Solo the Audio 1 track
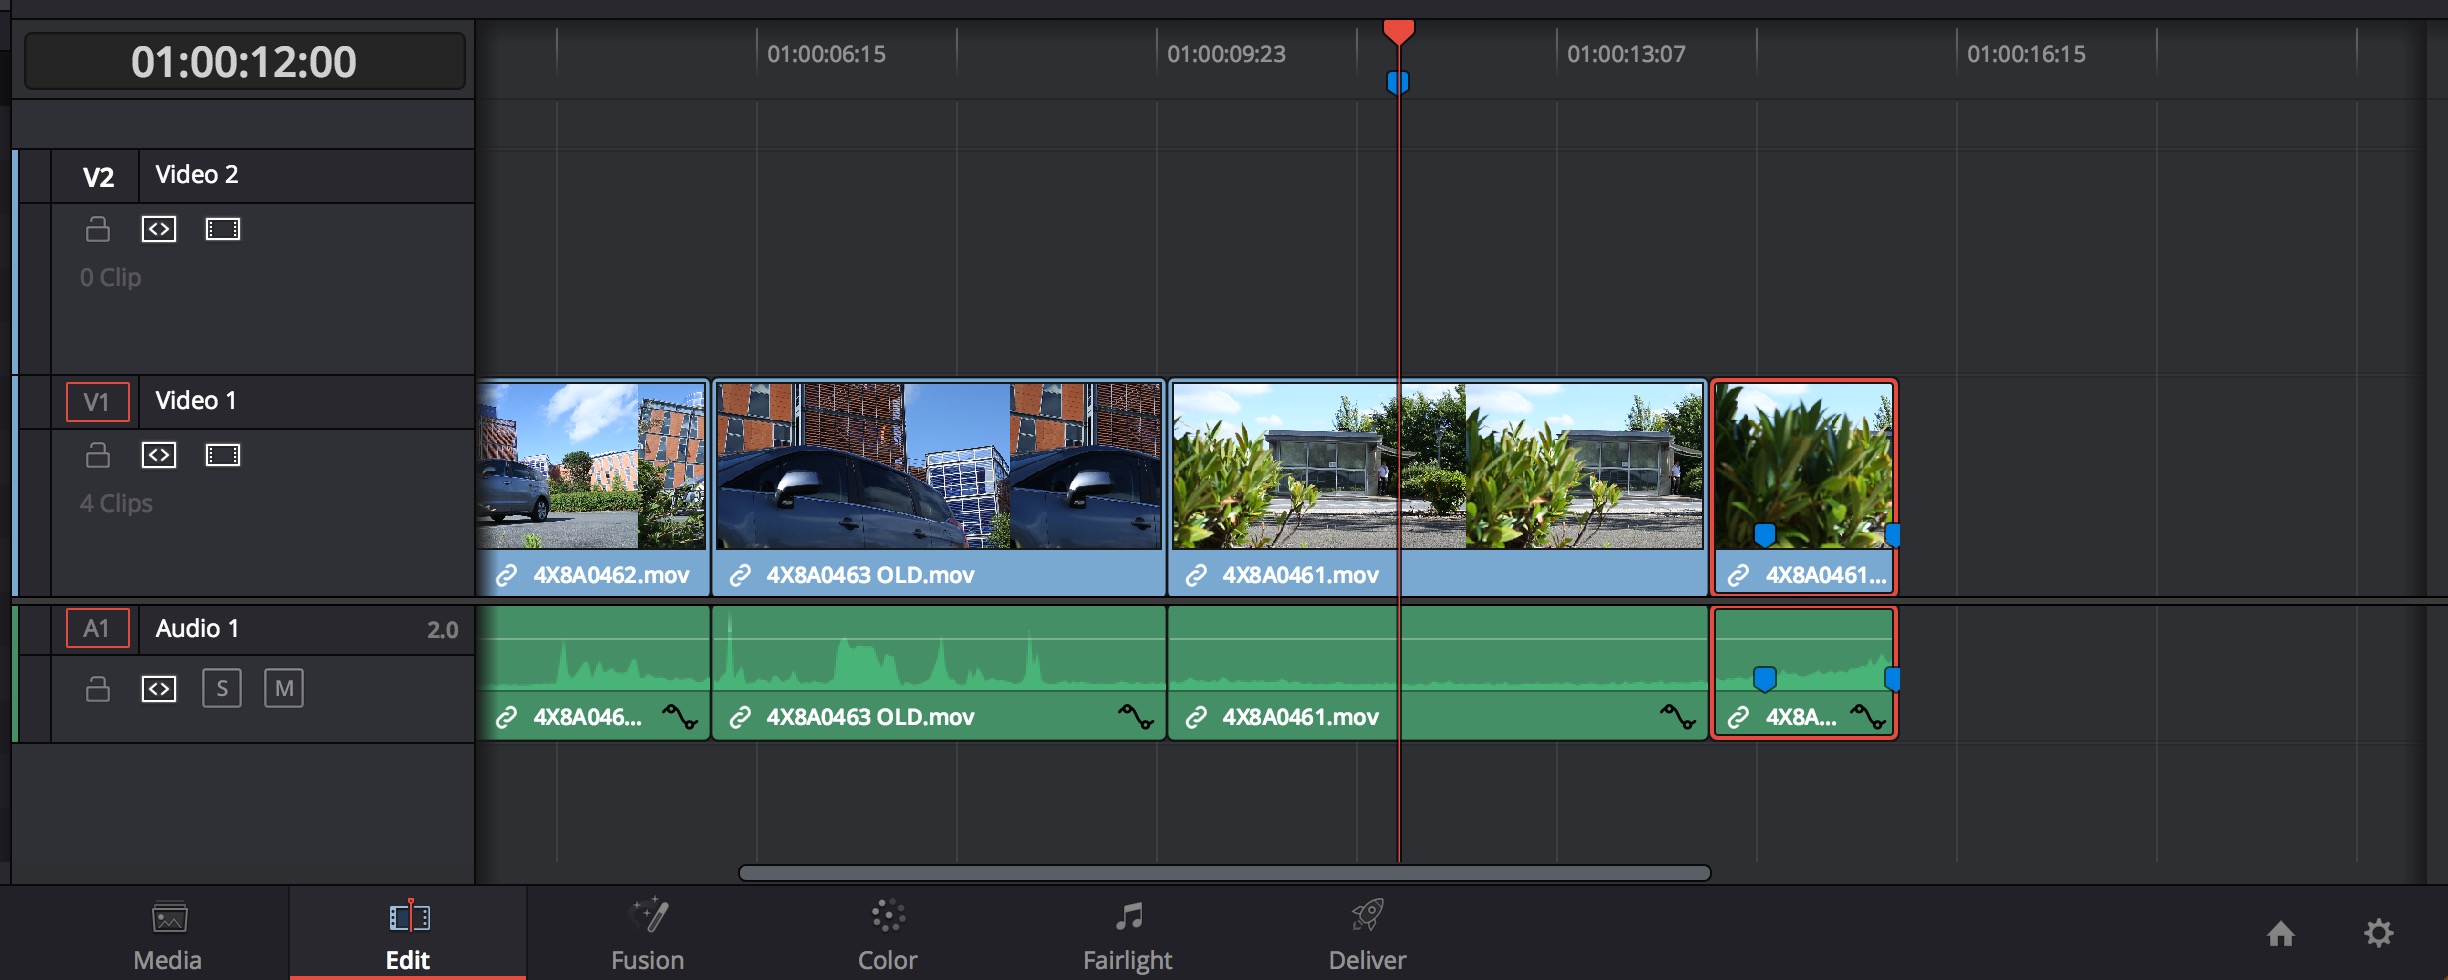Viewport: 2448px width, 980px height. tap(222, 689)
